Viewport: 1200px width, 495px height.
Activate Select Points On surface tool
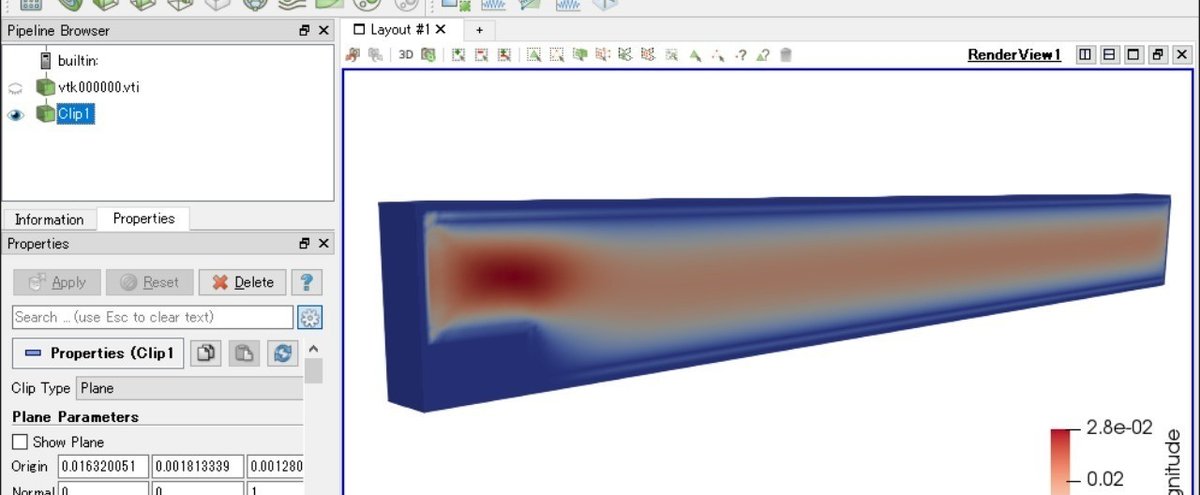(557, 55)
